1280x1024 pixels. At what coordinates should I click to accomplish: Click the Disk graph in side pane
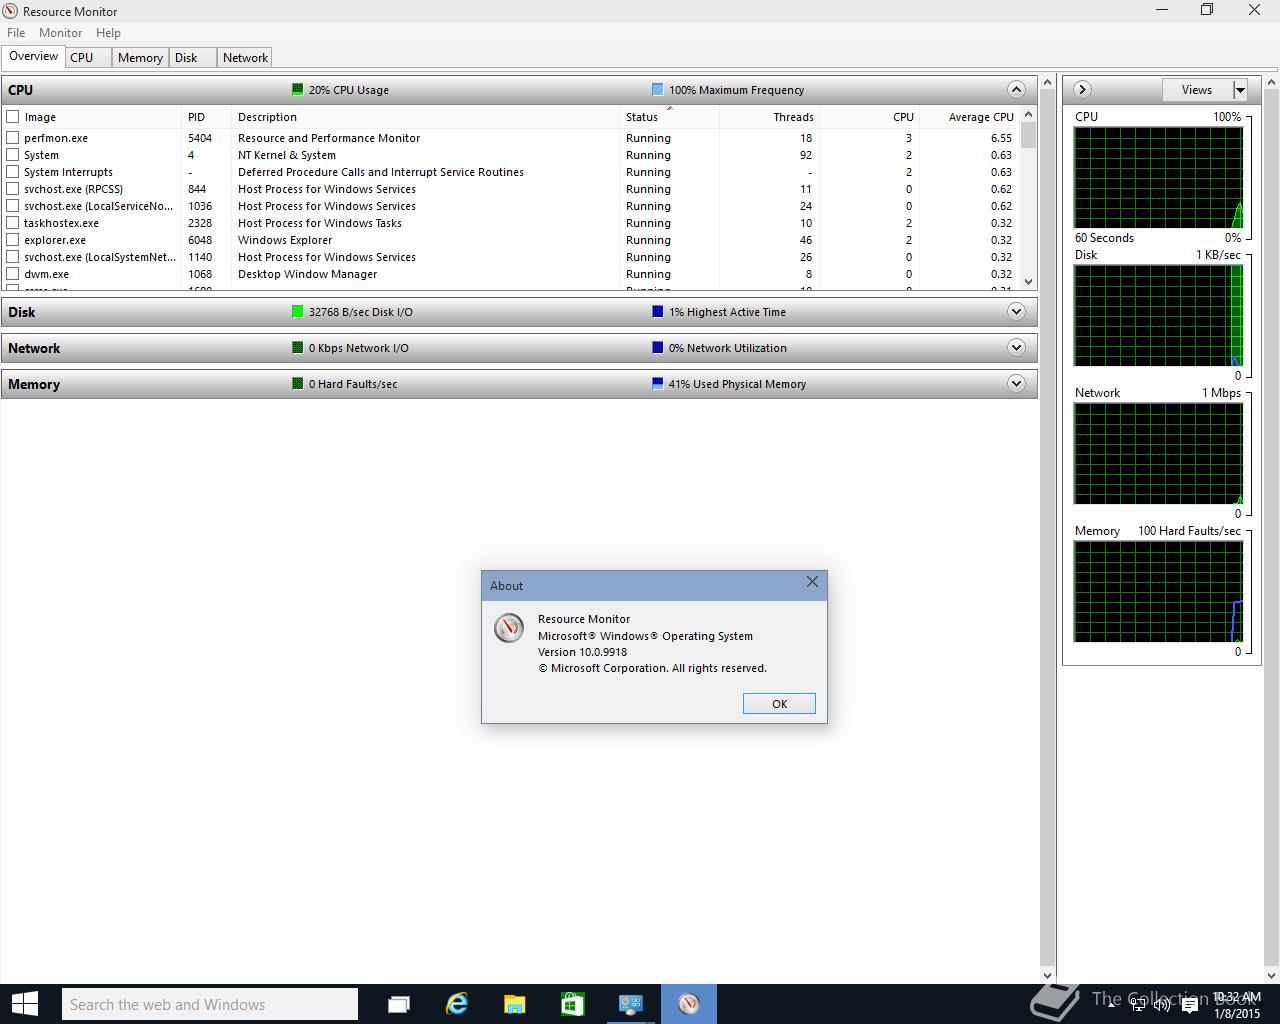click(x=1158, y=315)
